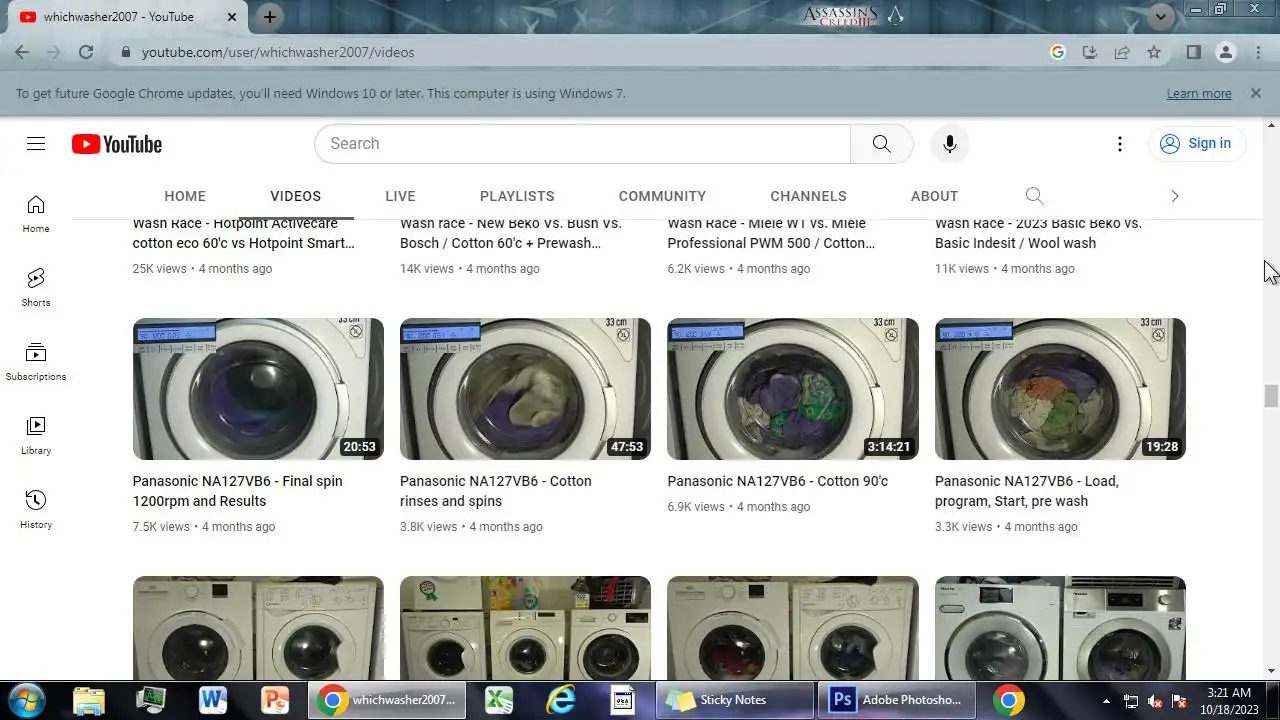The width and height of the screenshot is (1280, 720).
Task: Switch to whichwasher2007 Chrome taskbar window
Action: click(x=388, y=700)
